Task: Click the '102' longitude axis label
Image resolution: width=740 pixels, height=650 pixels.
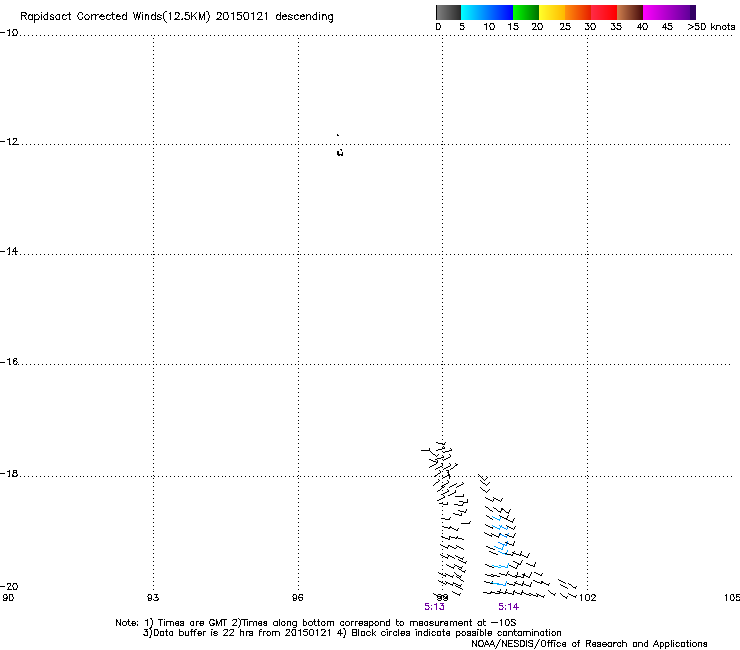Action: [x=588, y=598]
